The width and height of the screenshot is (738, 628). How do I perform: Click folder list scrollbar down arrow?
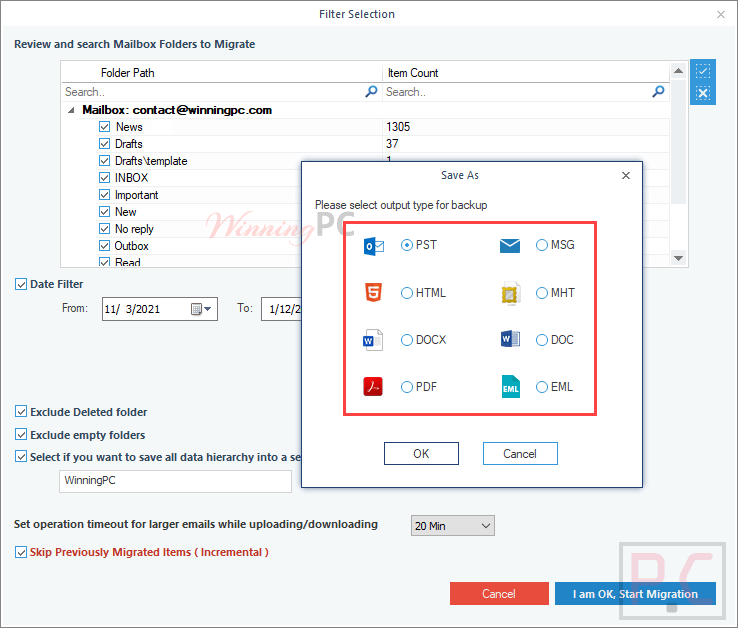point(678,258)
